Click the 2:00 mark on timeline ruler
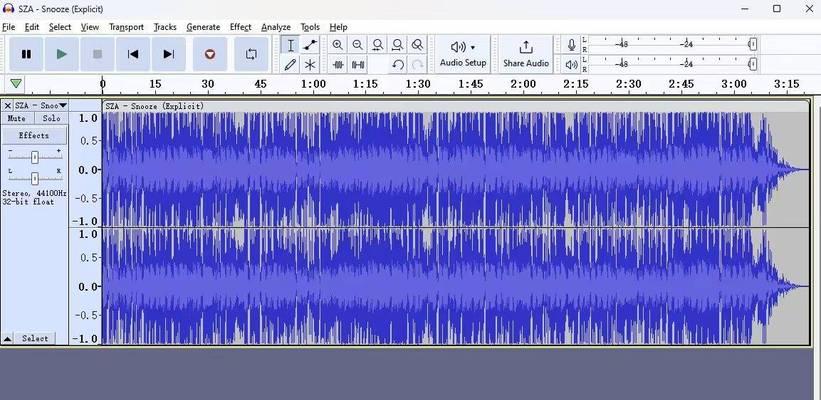Image resolution: width=821 pixels, height=400 pixels. coord(523,84)
